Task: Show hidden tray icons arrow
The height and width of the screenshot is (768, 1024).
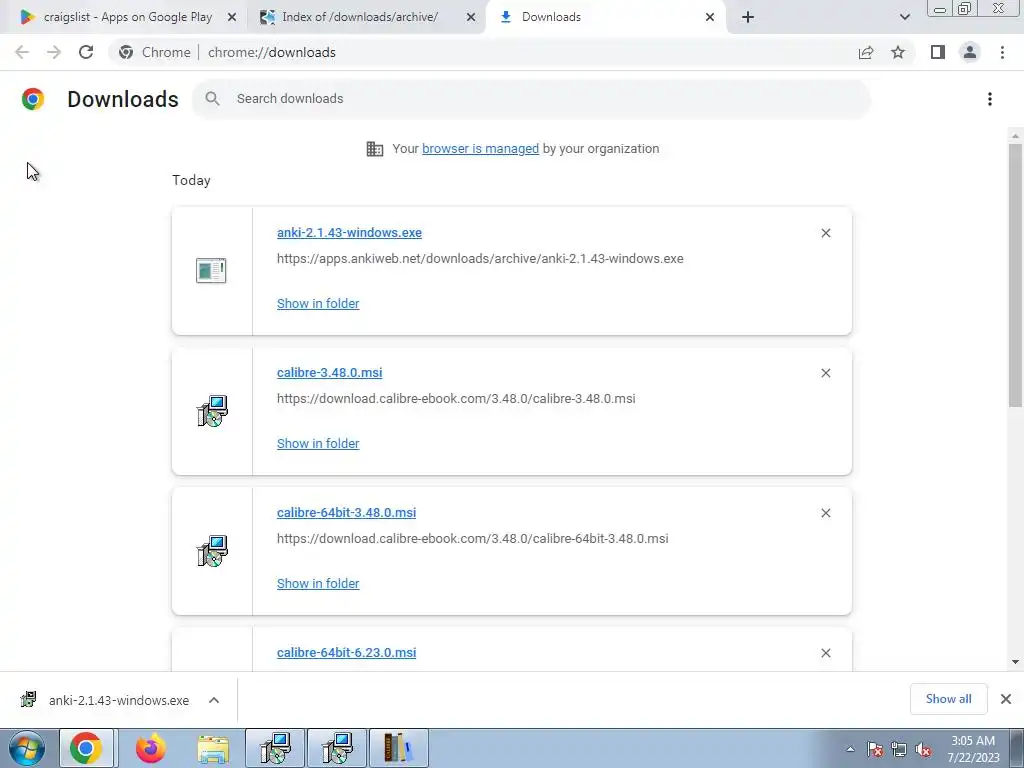Action: click(x=850, y=750)
